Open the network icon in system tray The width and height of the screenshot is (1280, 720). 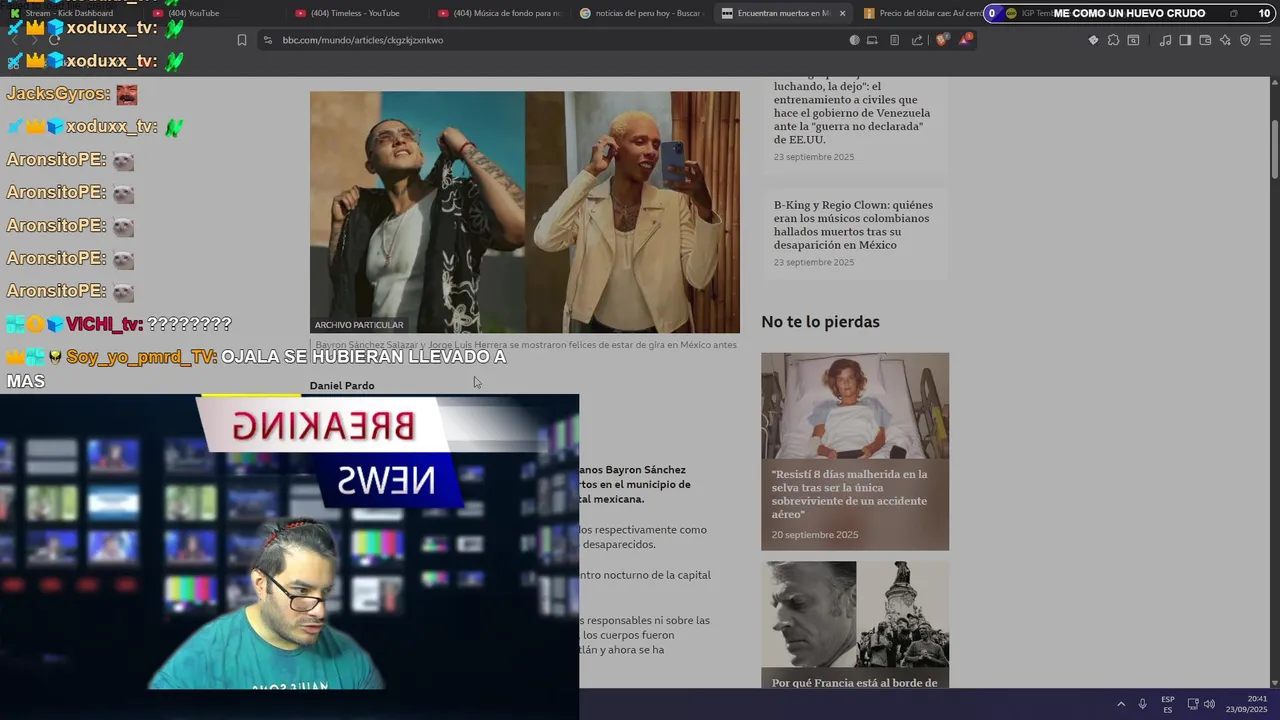click(1193, 704)
